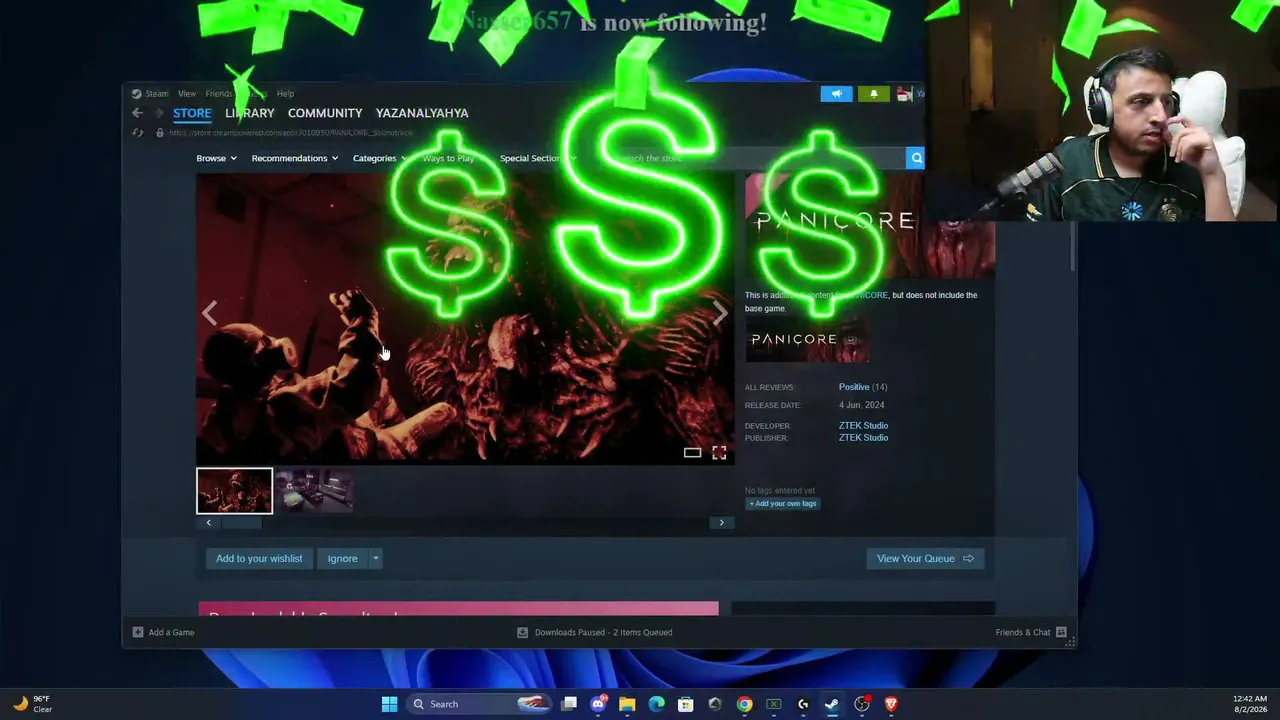1280x720 pixels.
Task: Click the Steam page vertical scrollbar
Action: [x=1073, y=245]
